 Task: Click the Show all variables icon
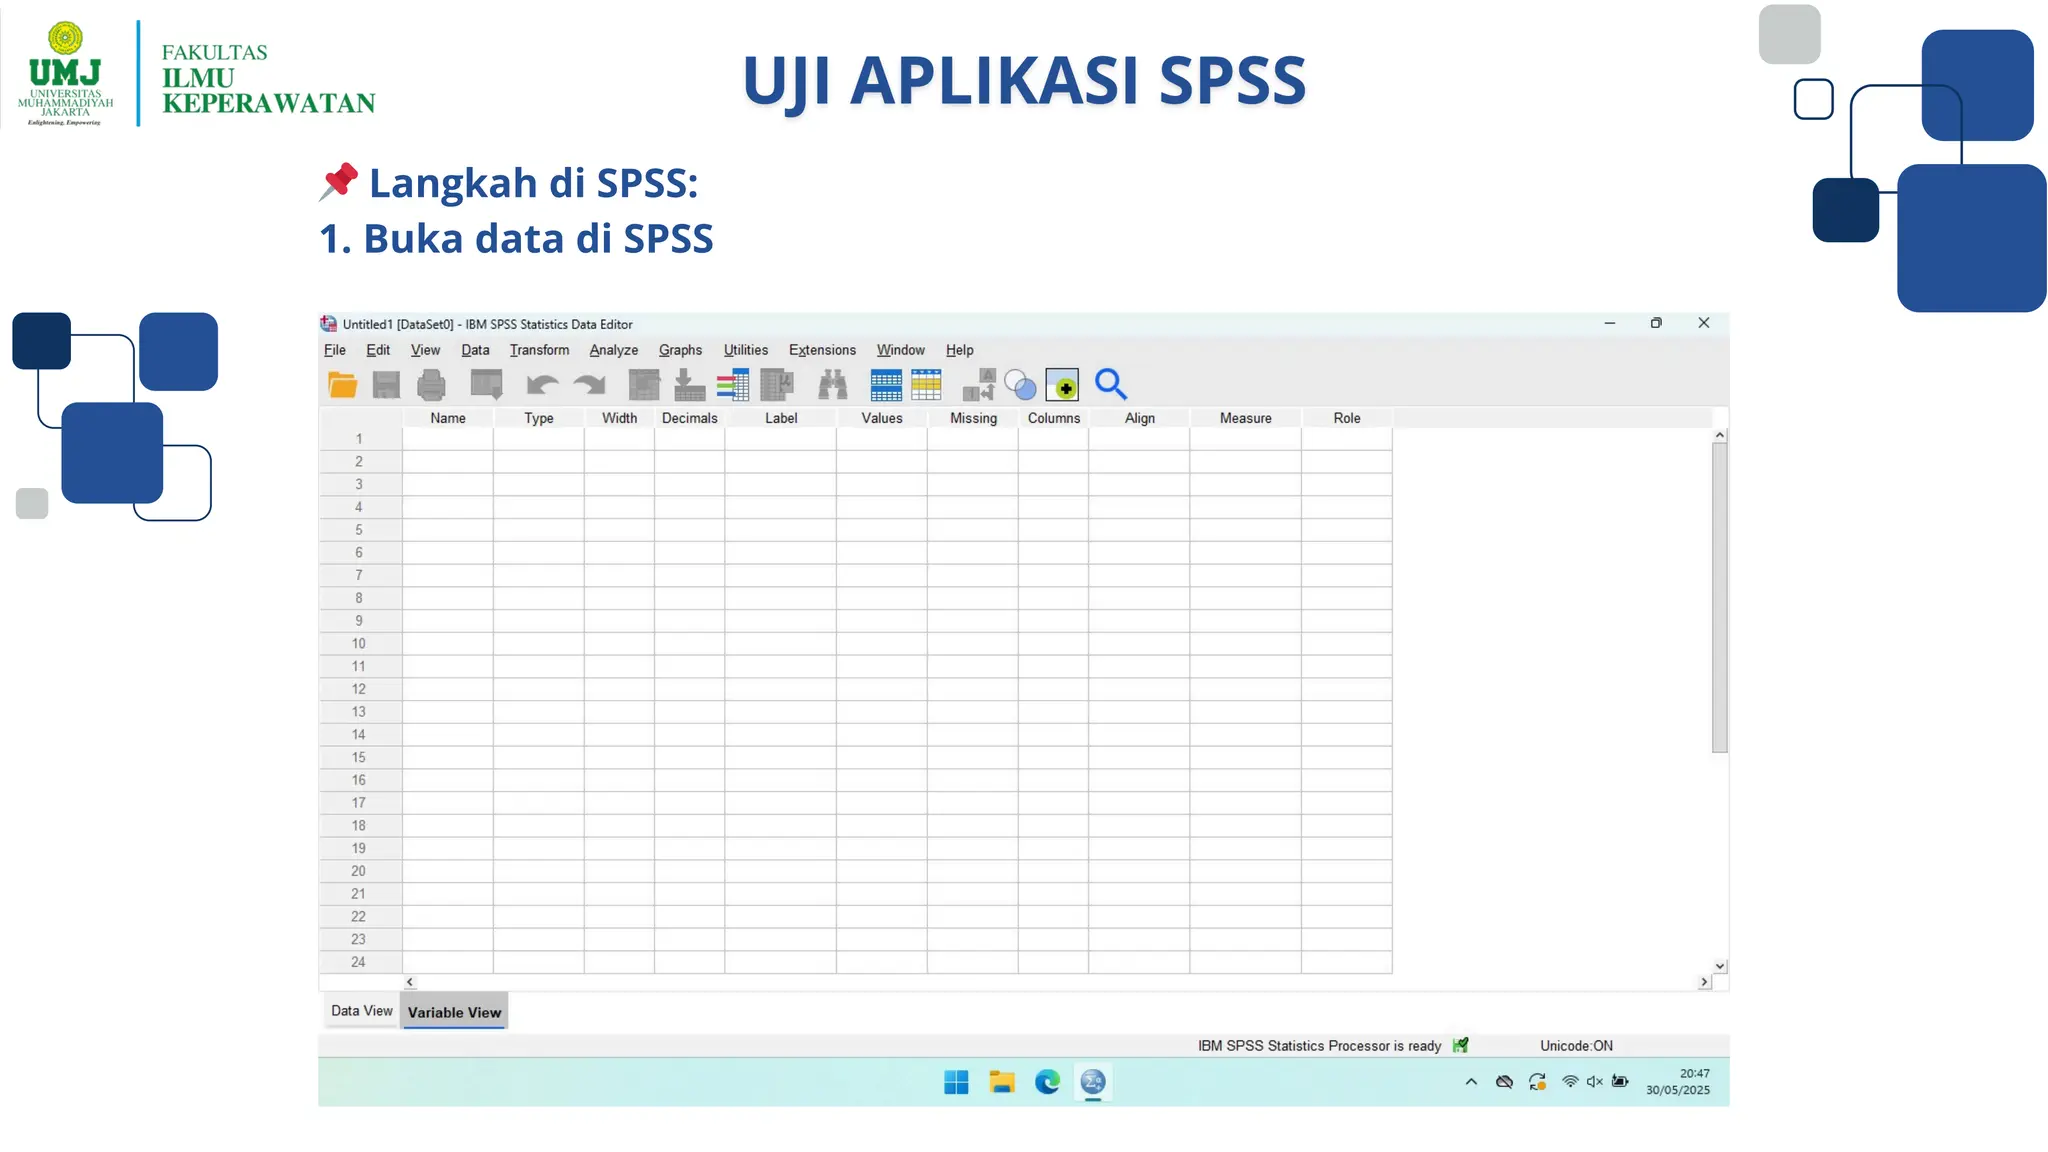[x=1062, y=385]
